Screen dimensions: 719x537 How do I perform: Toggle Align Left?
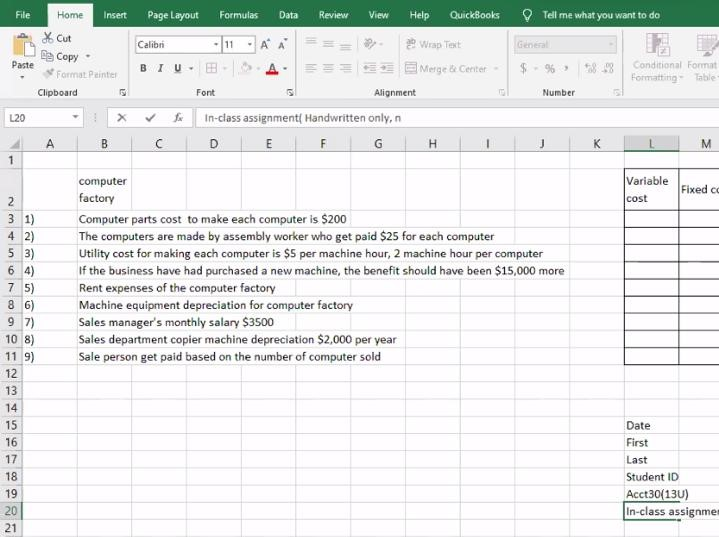coord(311,68)
